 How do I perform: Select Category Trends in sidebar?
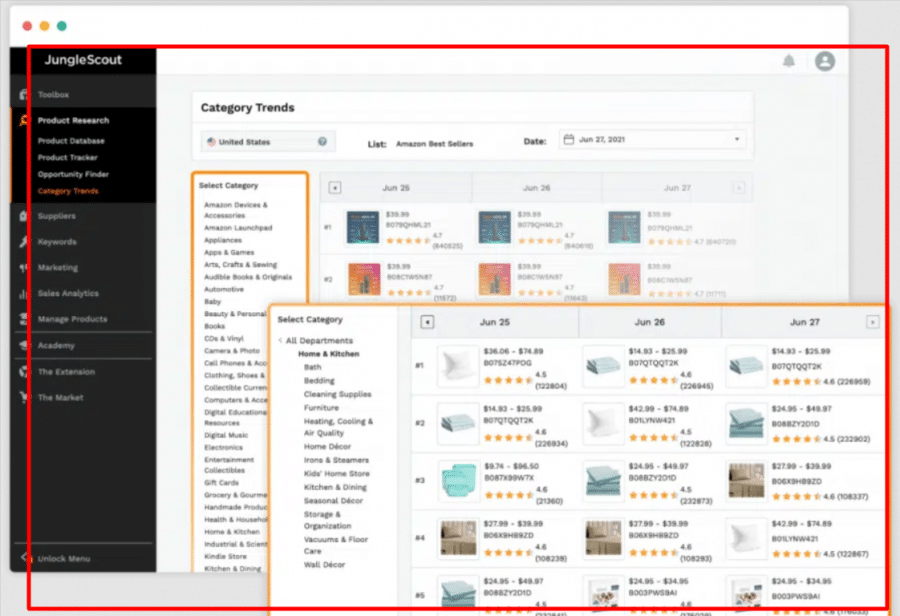[68, 191]
